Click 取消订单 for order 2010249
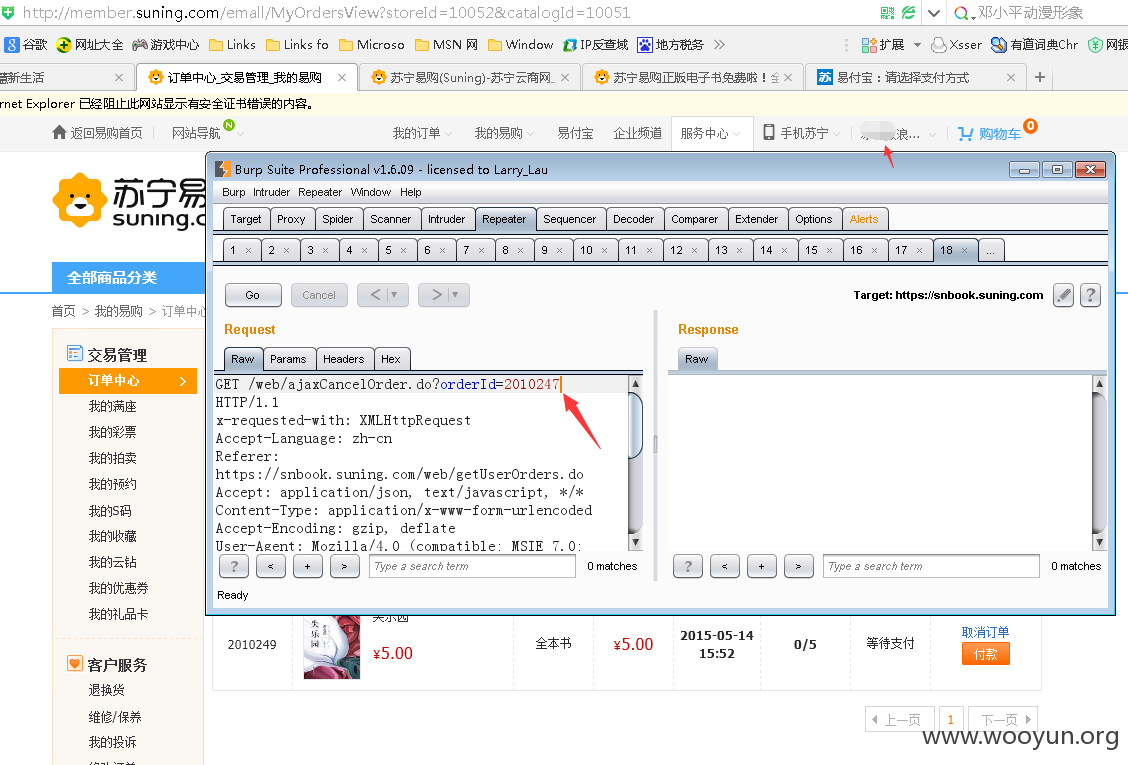Image resolution: width=1128 pixels, height=765 pixels. click(x=986, y=632)
